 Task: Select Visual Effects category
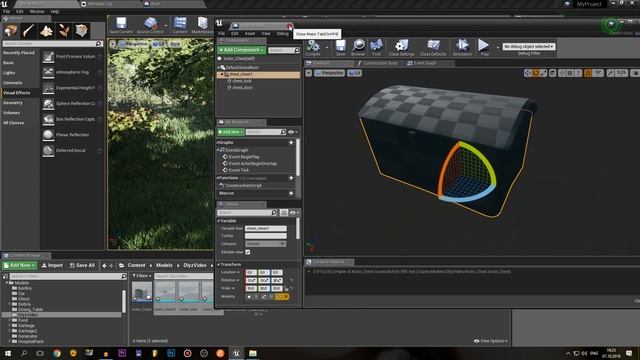[x=16, y=93]
